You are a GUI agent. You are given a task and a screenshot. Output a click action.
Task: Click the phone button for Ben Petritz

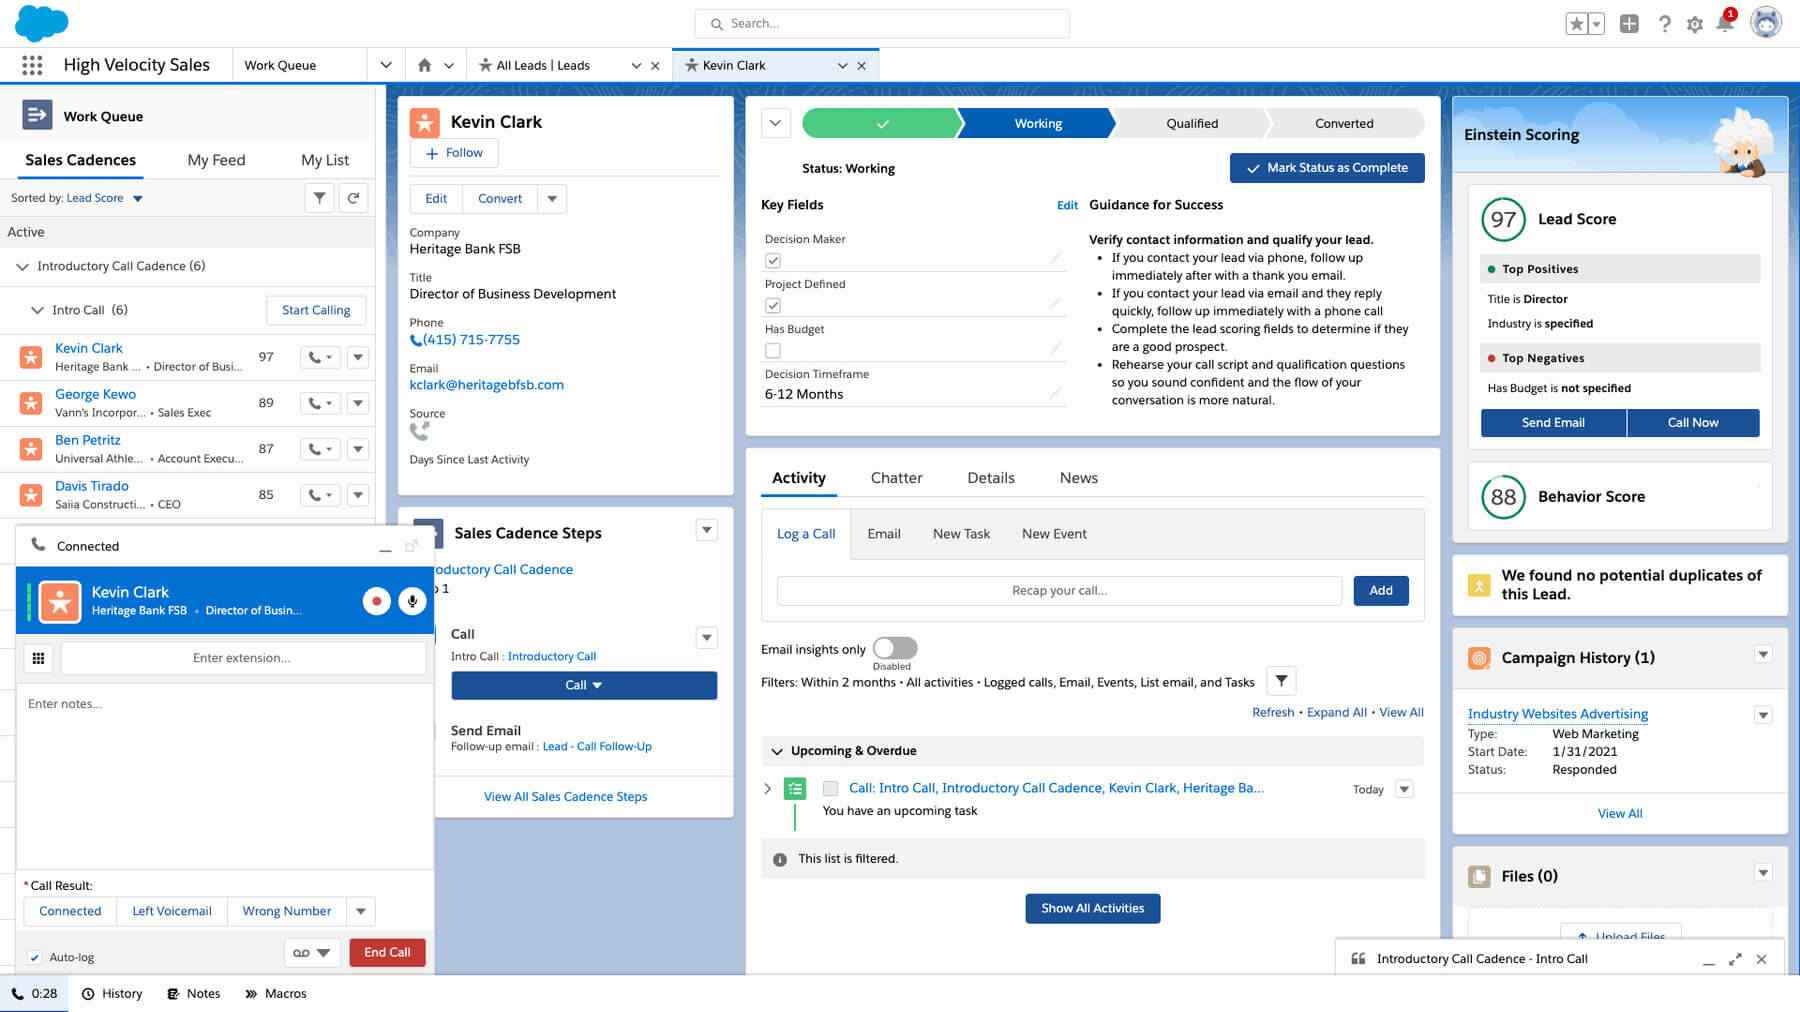pyautogui.click(x=320, y=449)
